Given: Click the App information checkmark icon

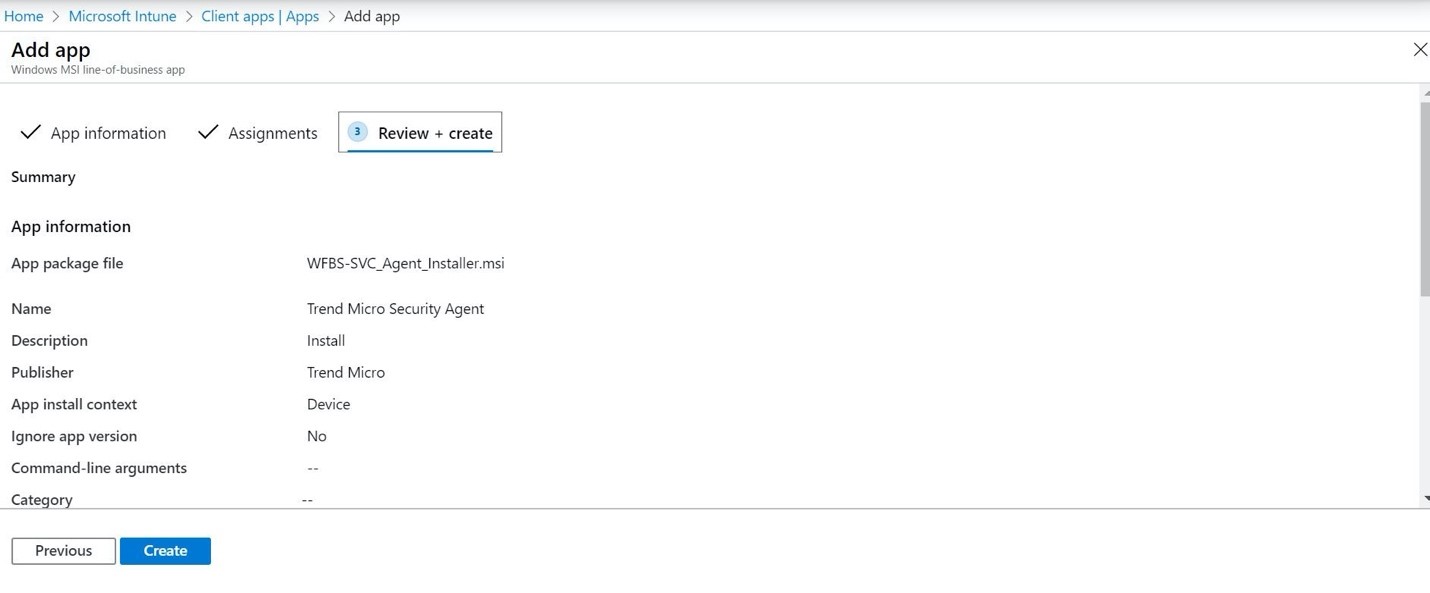Looking at the screenshot, I should pos(31,132).
